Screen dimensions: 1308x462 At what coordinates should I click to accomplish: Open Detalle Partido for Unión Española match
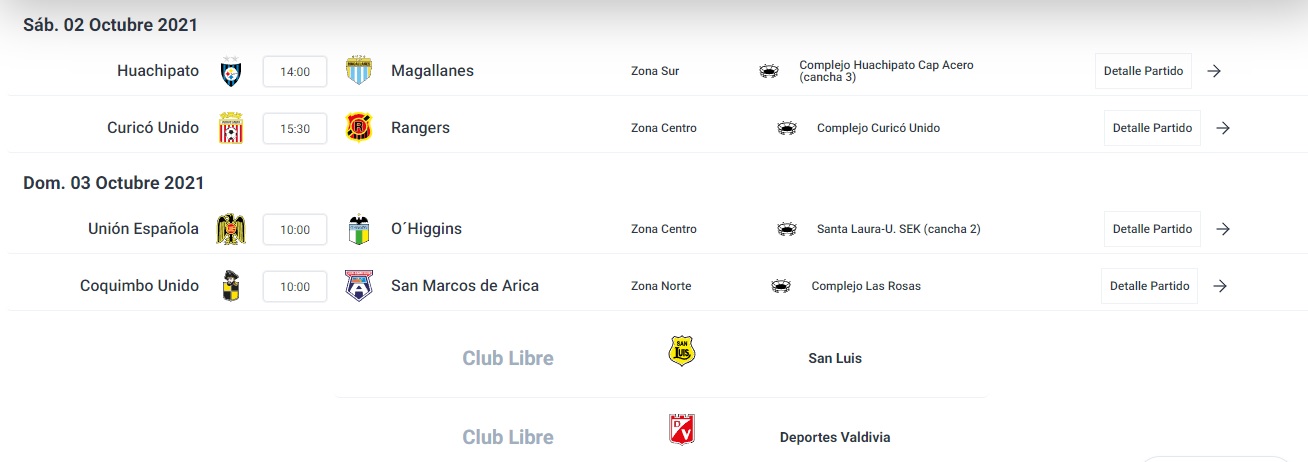1152,229
